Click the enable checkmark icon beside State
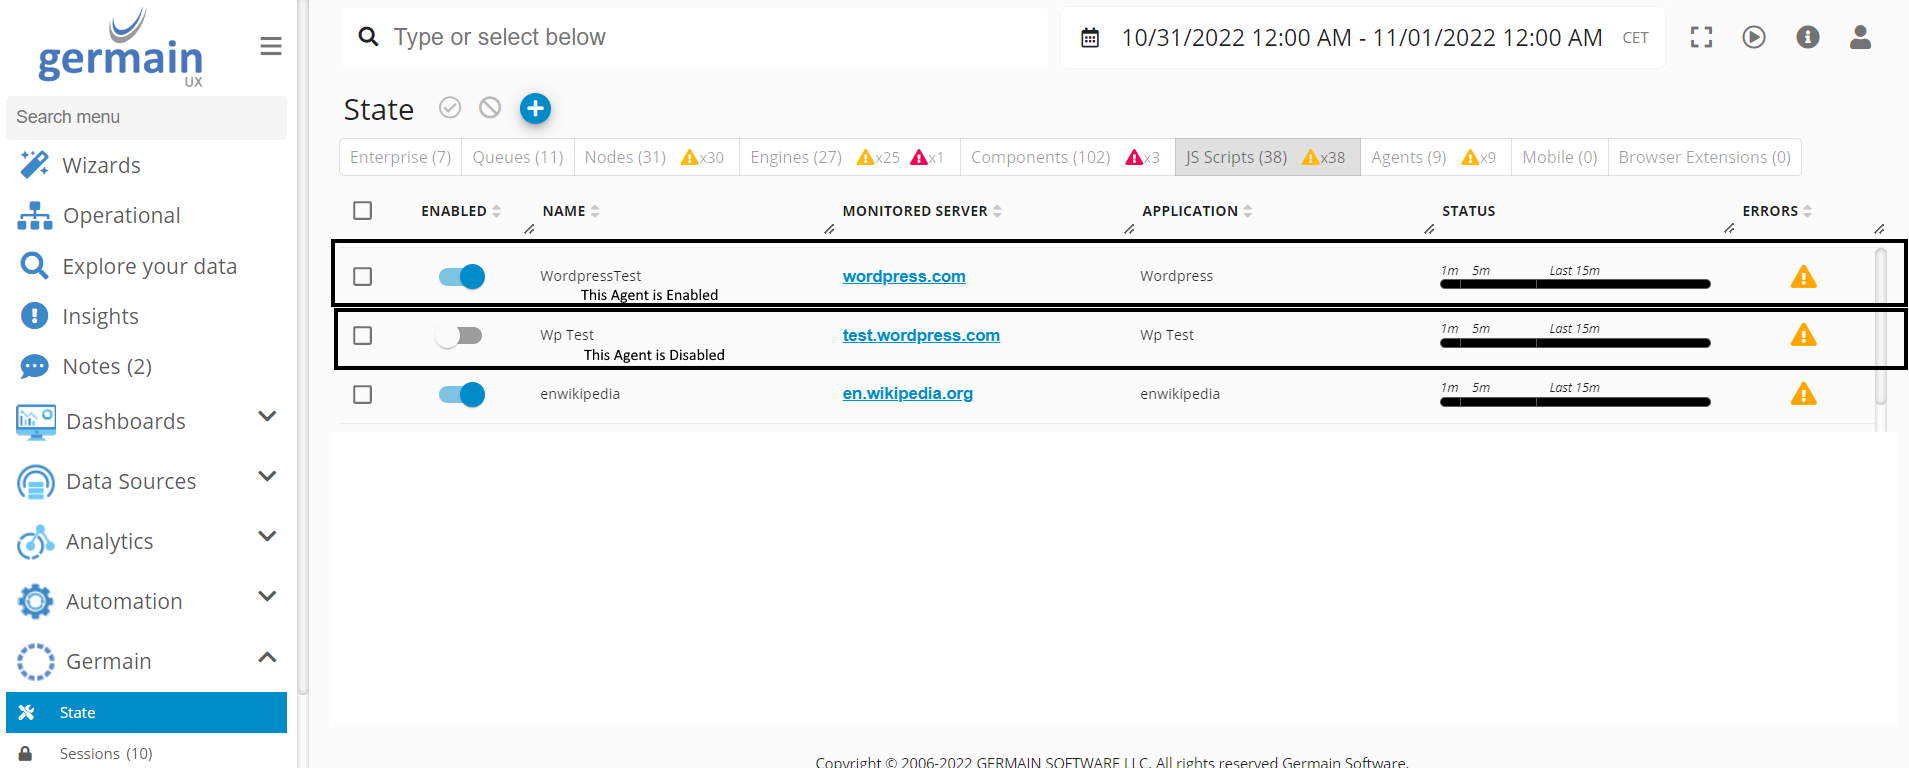 [x=450, y=108]
